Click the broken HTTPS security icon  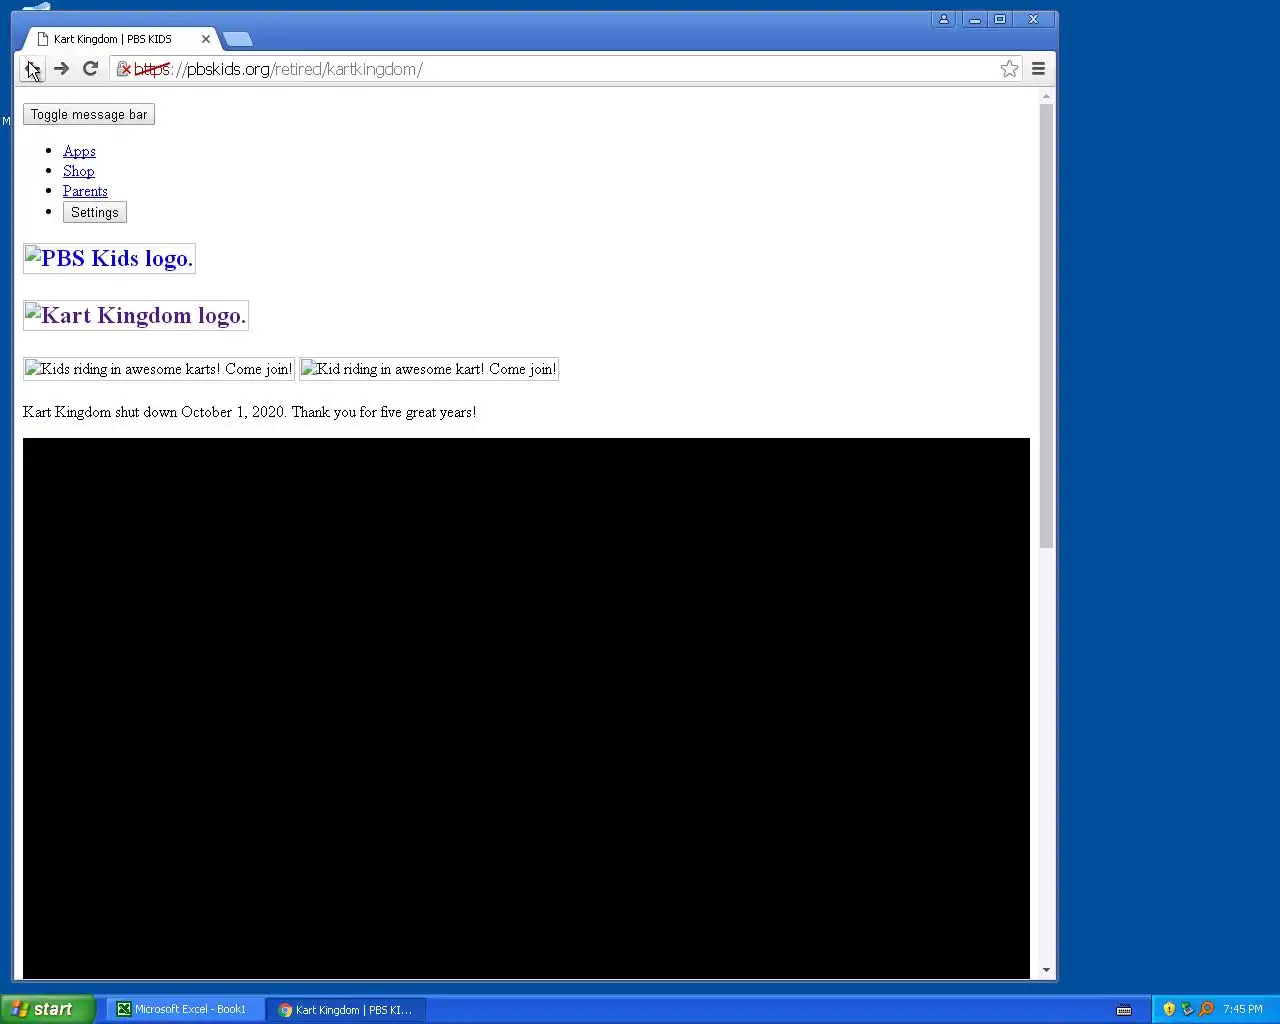point(124,69)
